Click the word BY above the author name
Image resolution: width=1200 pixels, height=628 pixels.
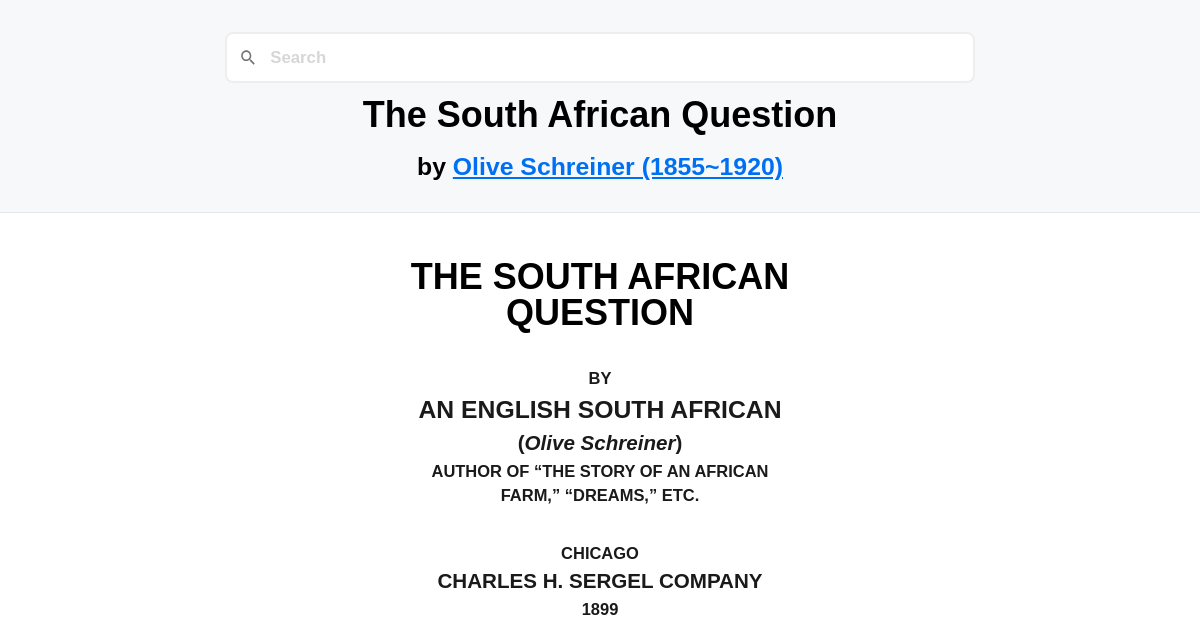click(x=599, y=378)
